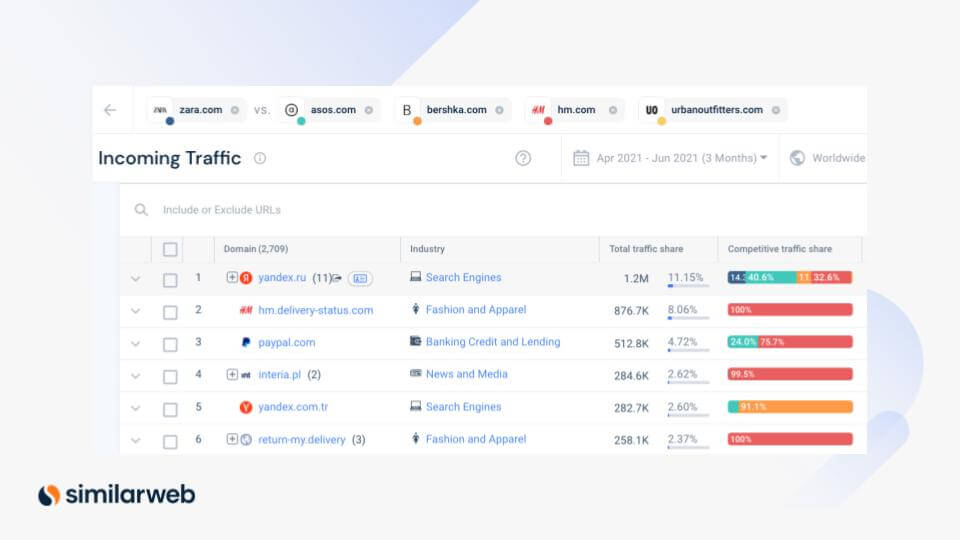Click the interia.pl favicon

(246, 375)
